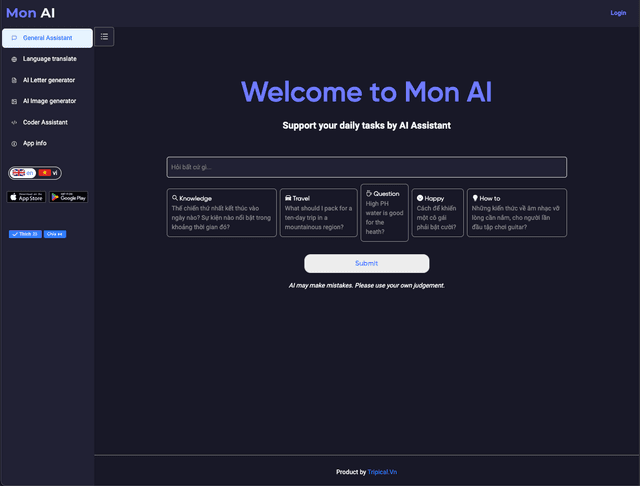Click the Travel car icon
The image size is (640, 486).
pos(288,198)
